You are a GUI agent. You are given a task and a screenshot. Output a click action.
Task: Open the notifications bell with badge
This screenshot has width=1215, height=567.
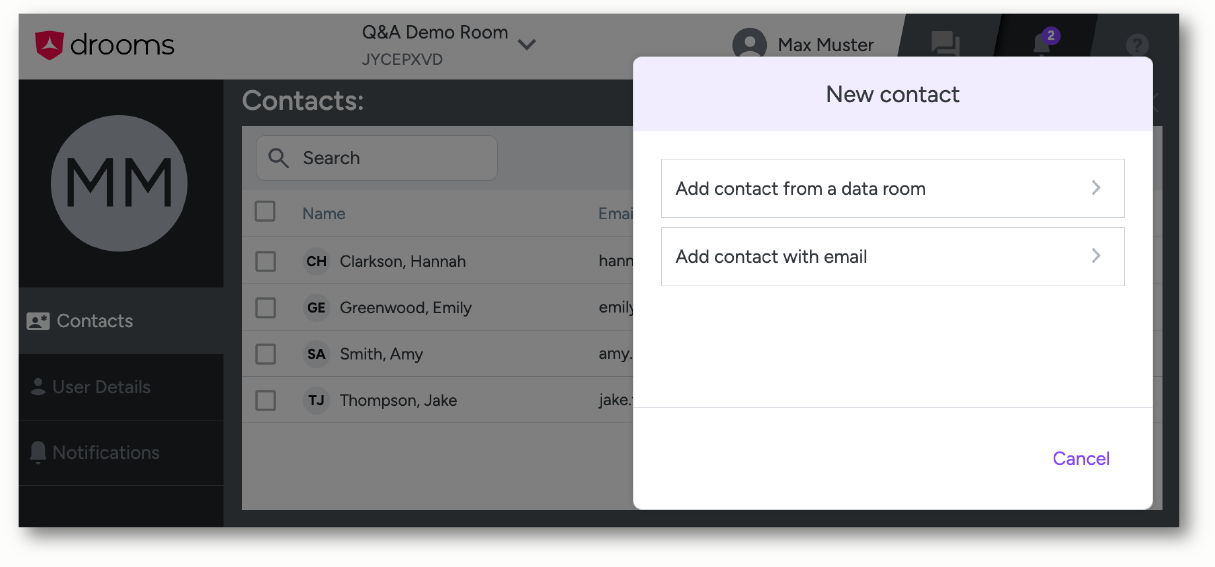(x=1042, y=44)
